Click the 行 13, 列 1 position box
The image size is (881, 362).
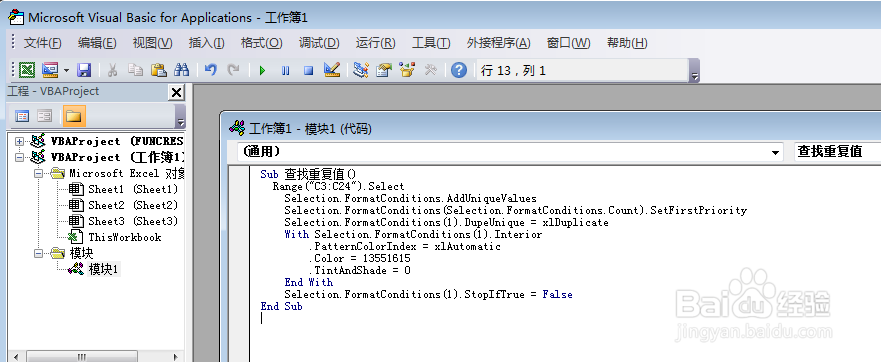point(582,71)
